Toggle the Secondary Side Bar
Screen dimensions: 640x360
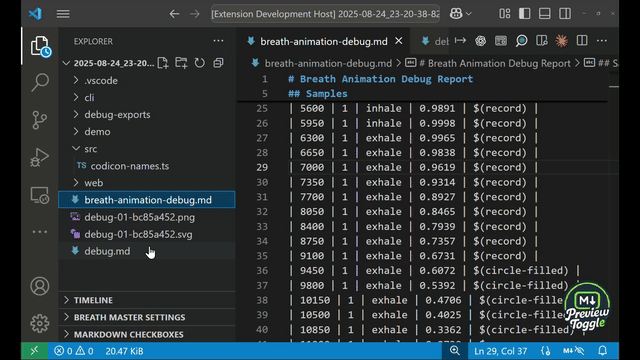click(565, 14)
